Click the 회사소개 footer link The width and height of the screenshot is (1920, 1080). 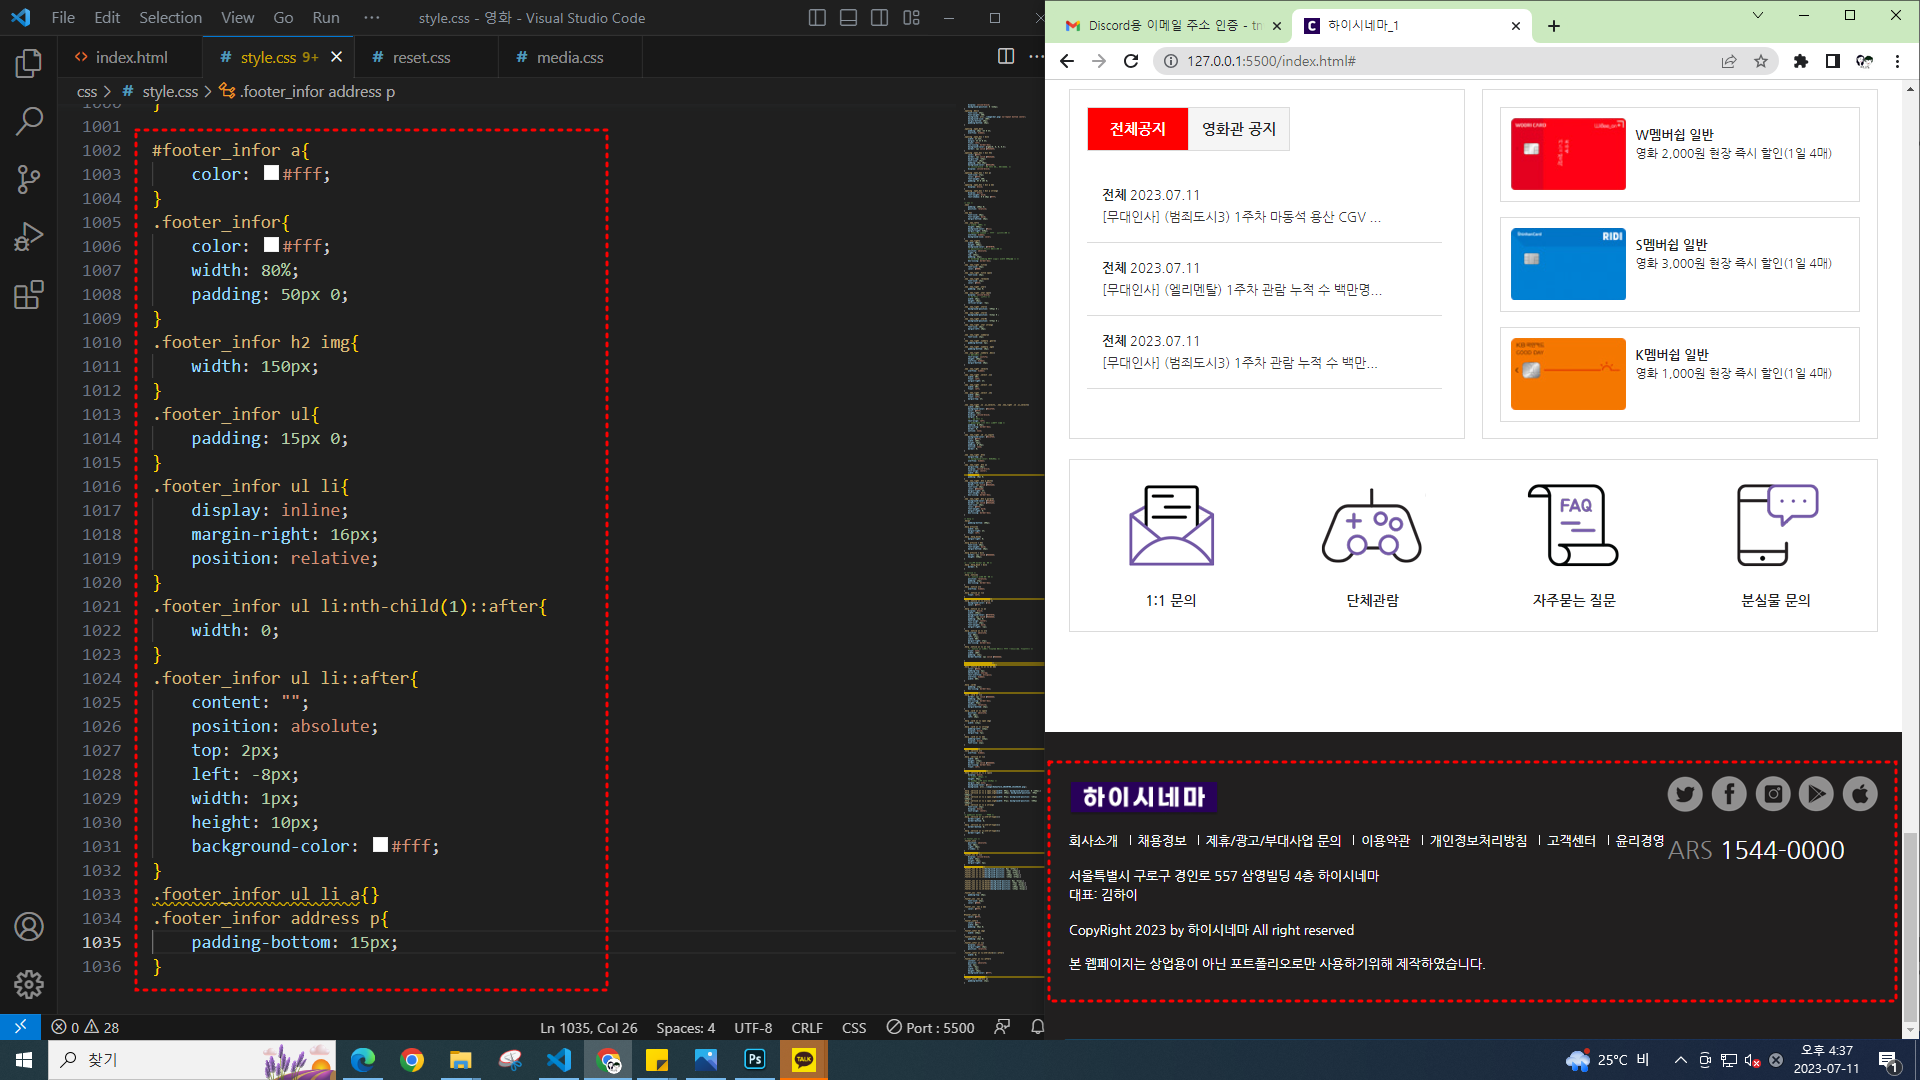(1093, 841)
